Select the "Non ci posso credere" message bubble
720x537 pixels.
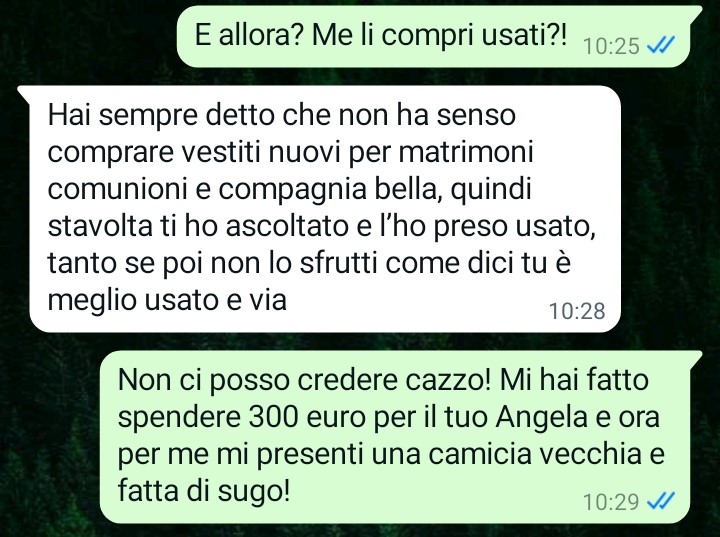pyautogui.click(x=401, y=437)
